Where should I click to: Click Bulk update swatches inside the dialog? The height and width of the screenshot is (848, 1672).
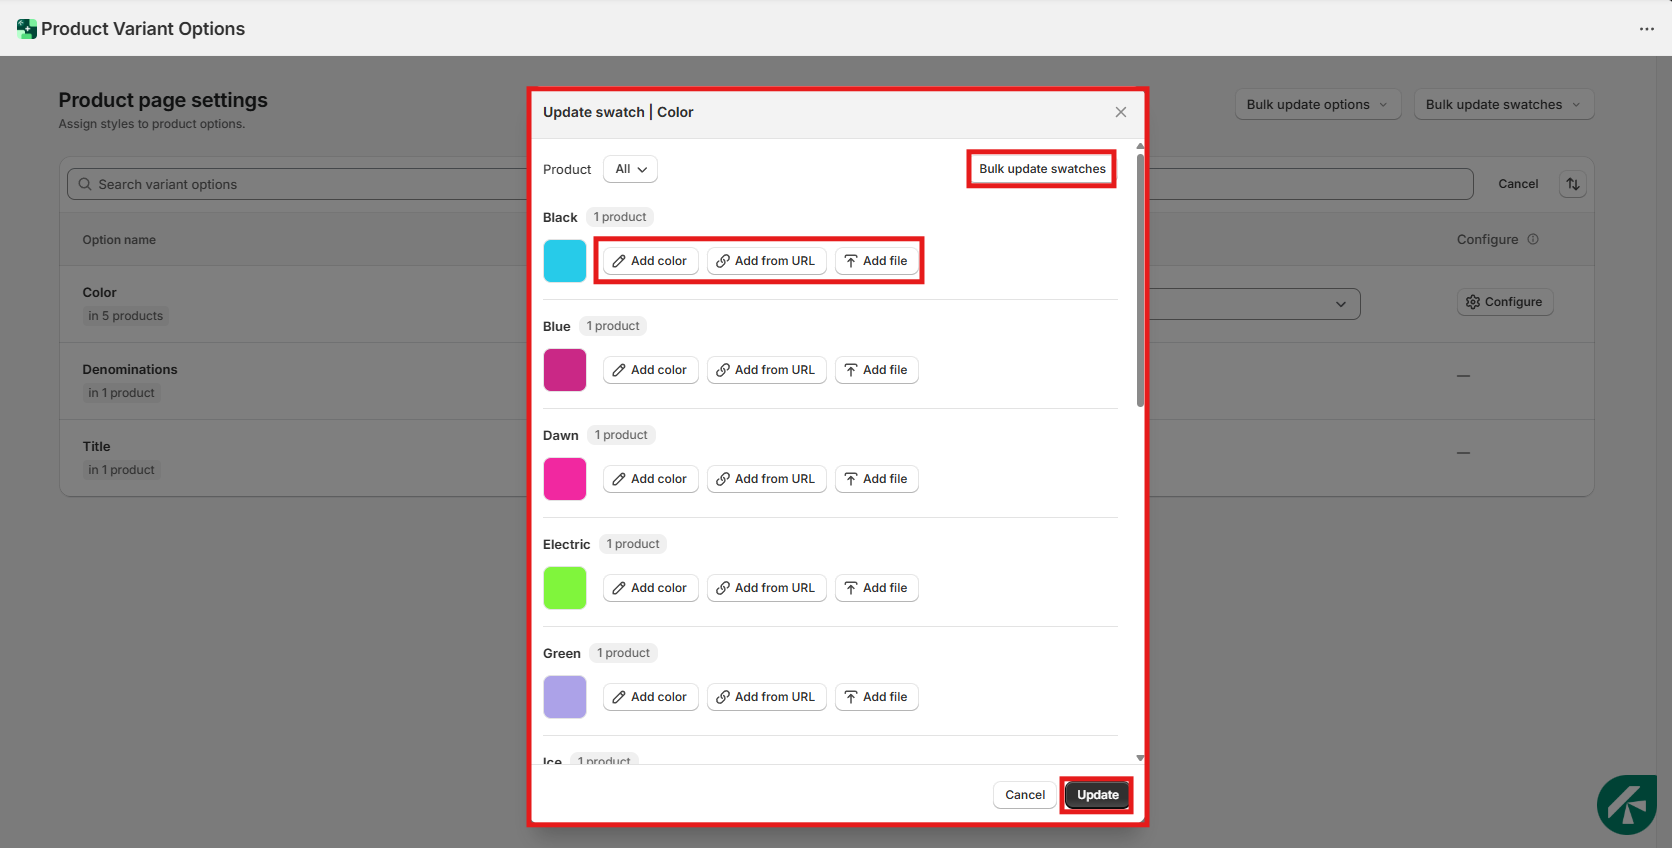point(1041,169)
